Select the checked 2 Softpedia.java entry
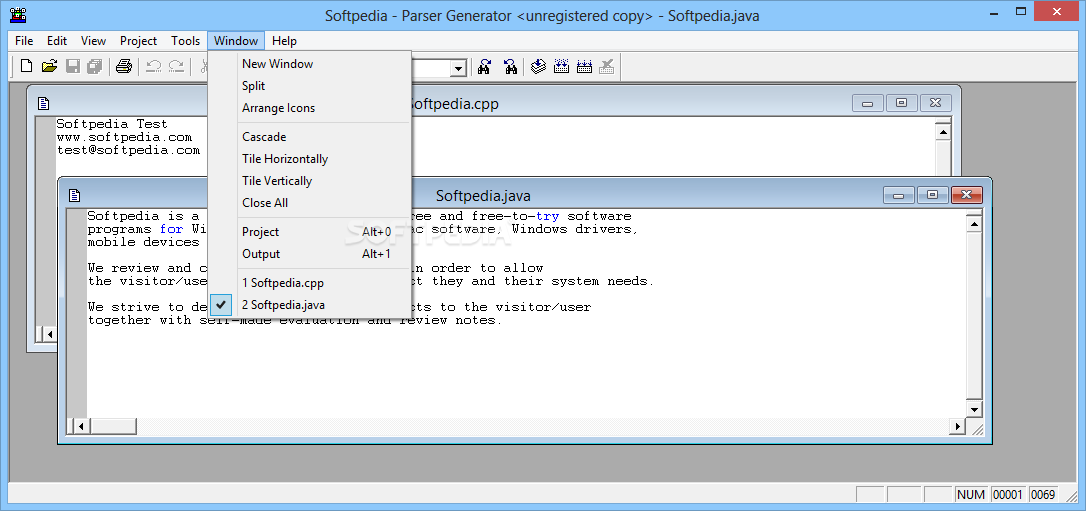This screenshot has width=1086, height=511. tap(310, 305)
